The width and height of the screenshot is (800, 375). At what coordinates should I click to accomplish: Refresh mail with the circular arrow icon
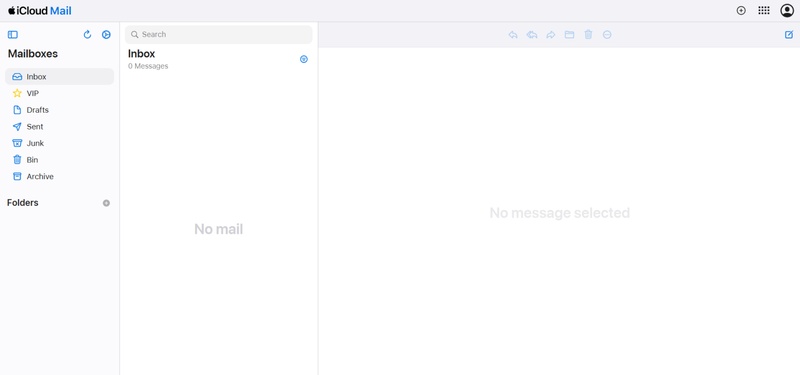coord(87,35)
